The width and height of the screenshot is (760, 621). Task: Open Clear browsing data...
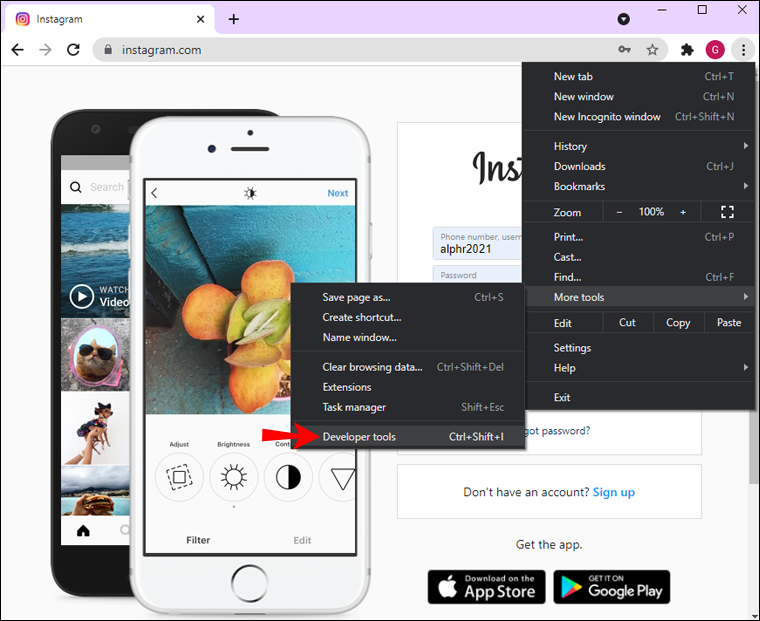[408, 367]
